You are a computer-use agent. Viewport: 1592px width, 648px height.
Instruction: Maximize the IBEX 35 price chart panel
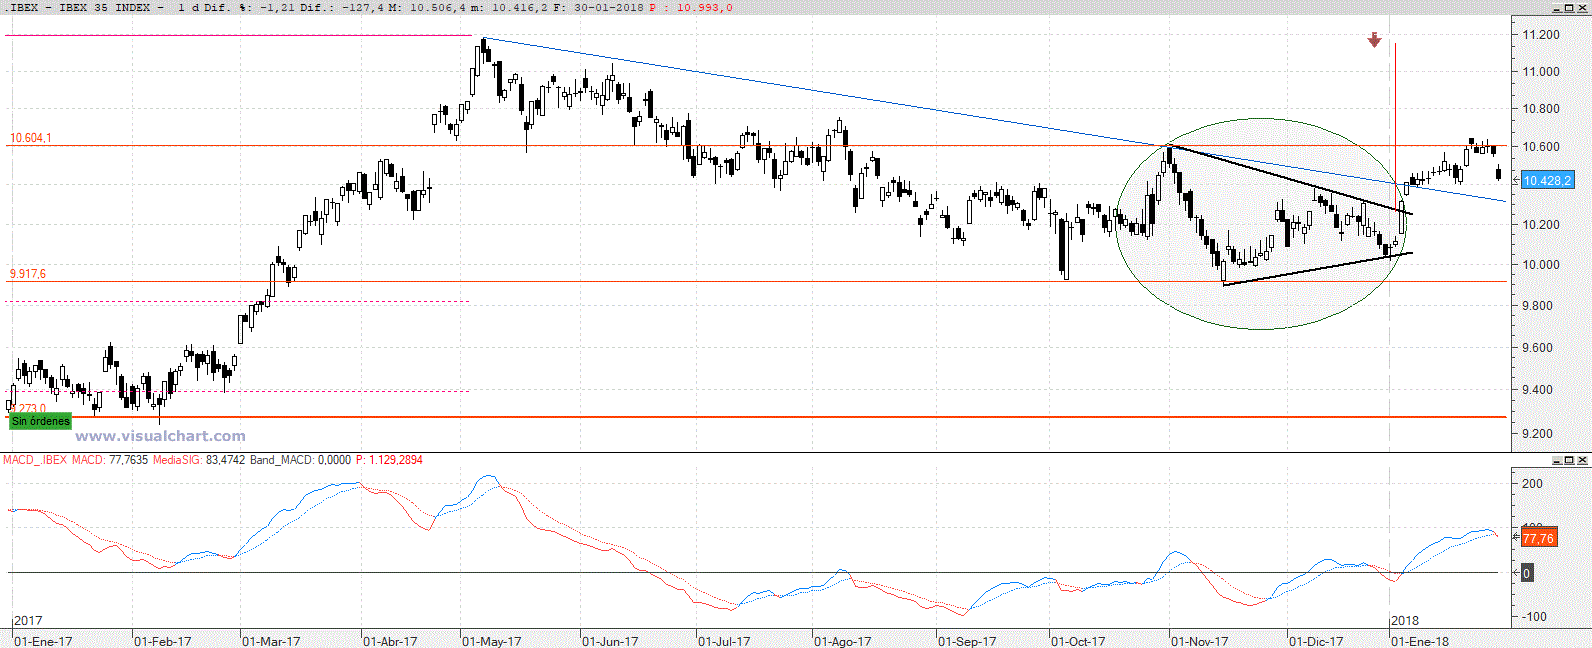click(1570, 8)
